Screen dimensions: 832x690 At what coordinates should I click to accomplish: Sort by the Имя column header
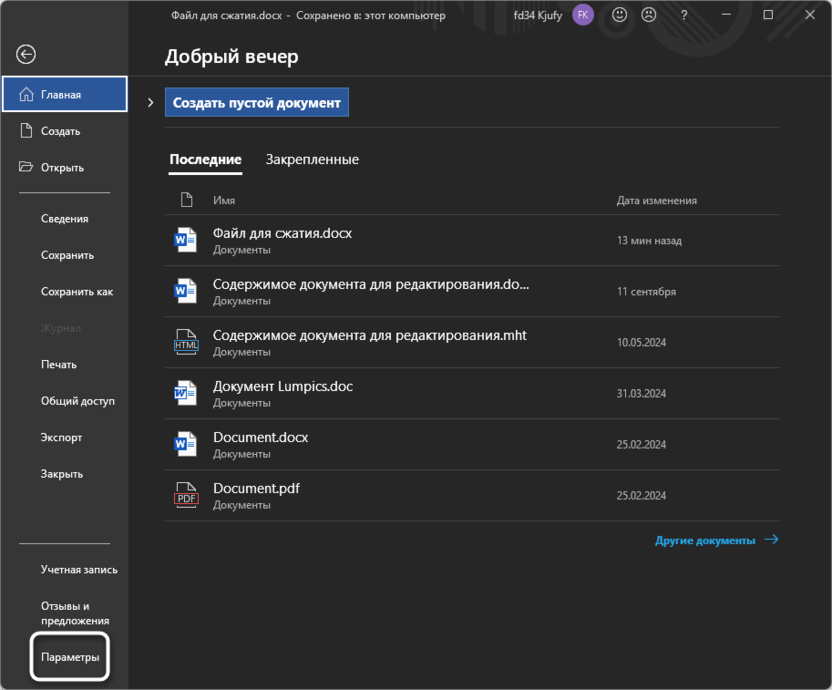[x=224, y=201]
